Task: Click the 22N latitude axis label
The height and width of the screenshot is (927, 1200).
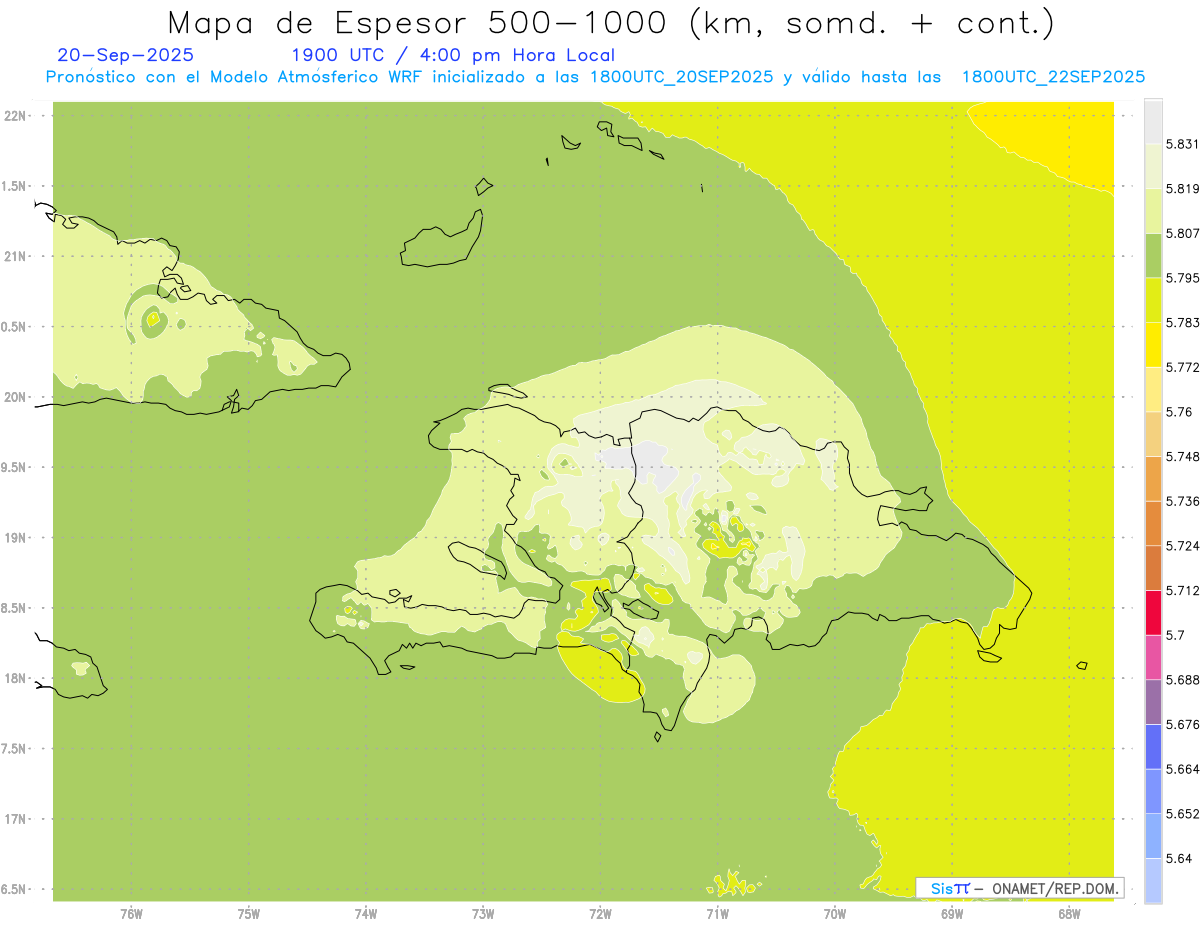Action: (17, 116)
